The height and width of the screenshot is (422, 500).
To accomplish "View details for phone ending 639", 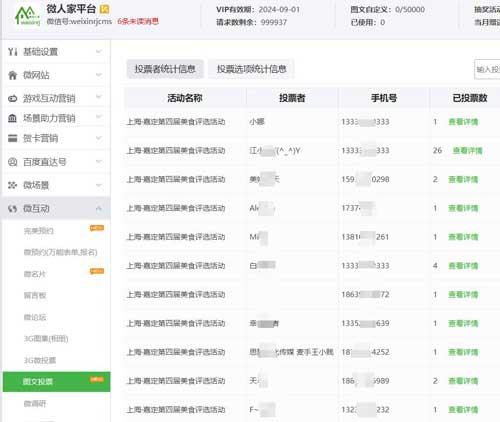I will click(463, 323).
